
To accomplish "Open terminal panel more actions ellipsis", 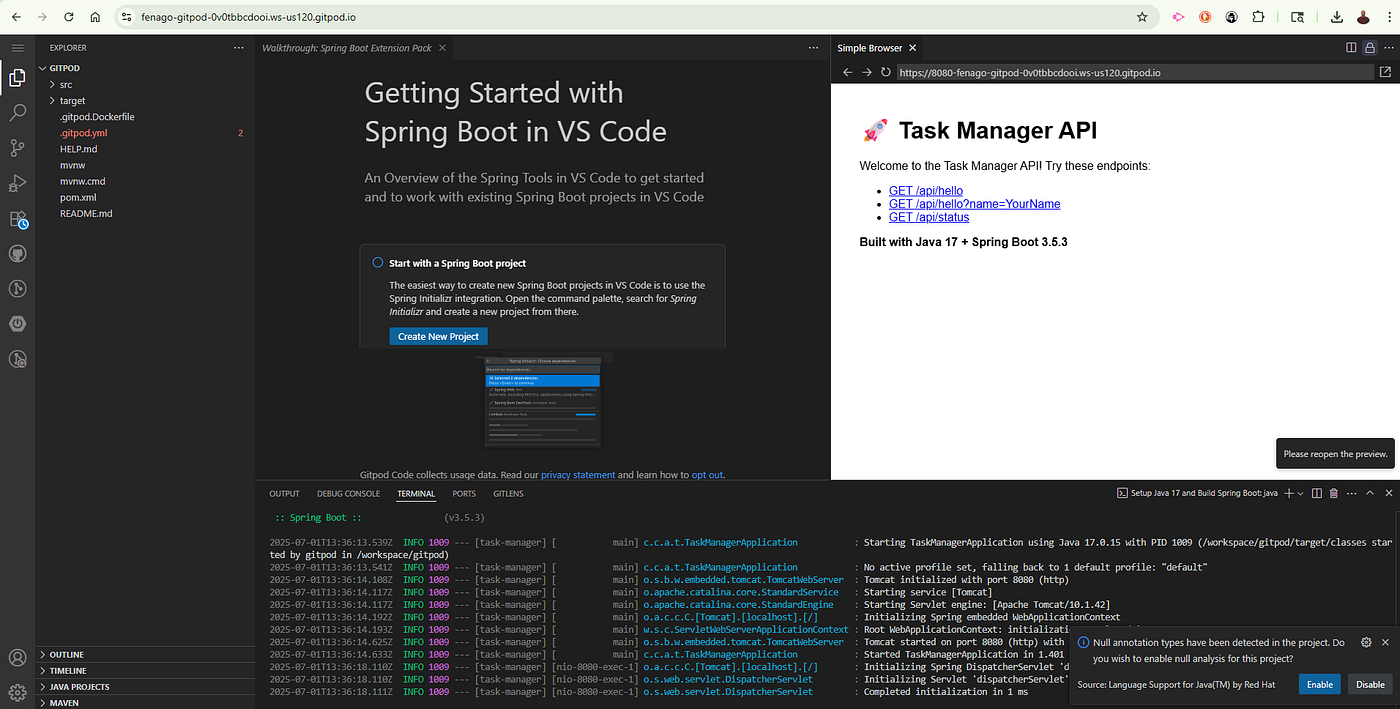I will click(x=1350, y=493).
